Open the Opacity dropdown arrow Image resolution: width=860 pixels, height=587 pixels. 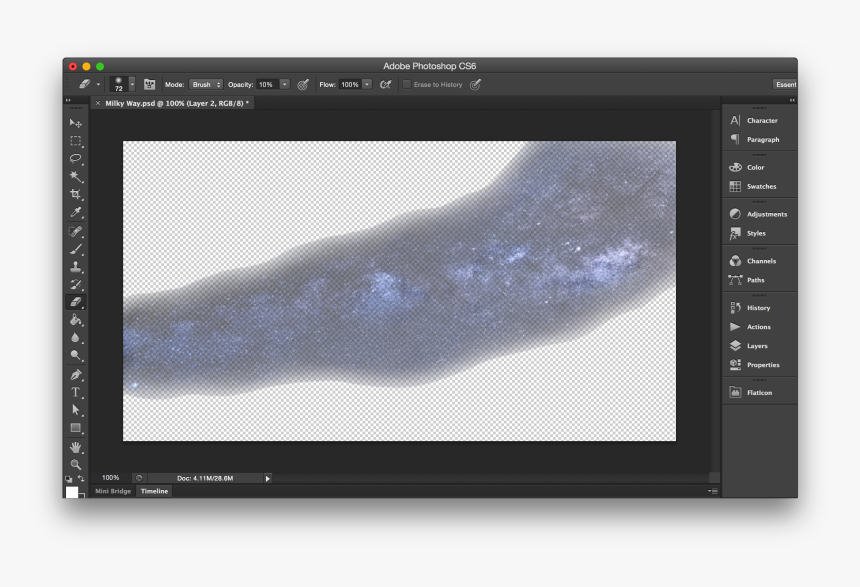pyautogui.click(x=285, y=84)
